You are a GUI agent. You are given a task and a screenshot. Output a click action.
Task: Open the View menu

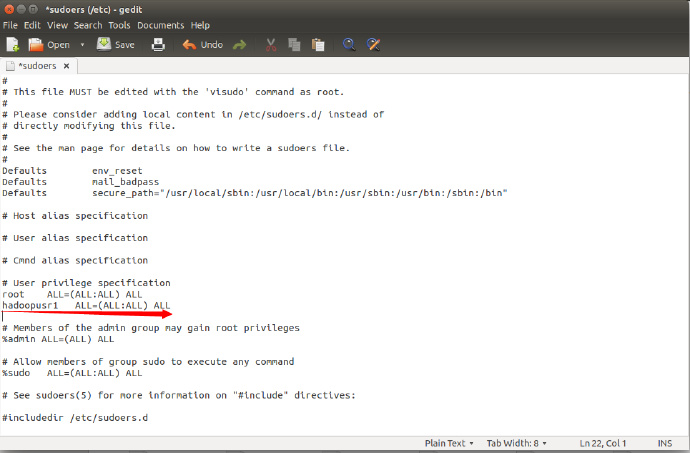click(x=57, y=25)
